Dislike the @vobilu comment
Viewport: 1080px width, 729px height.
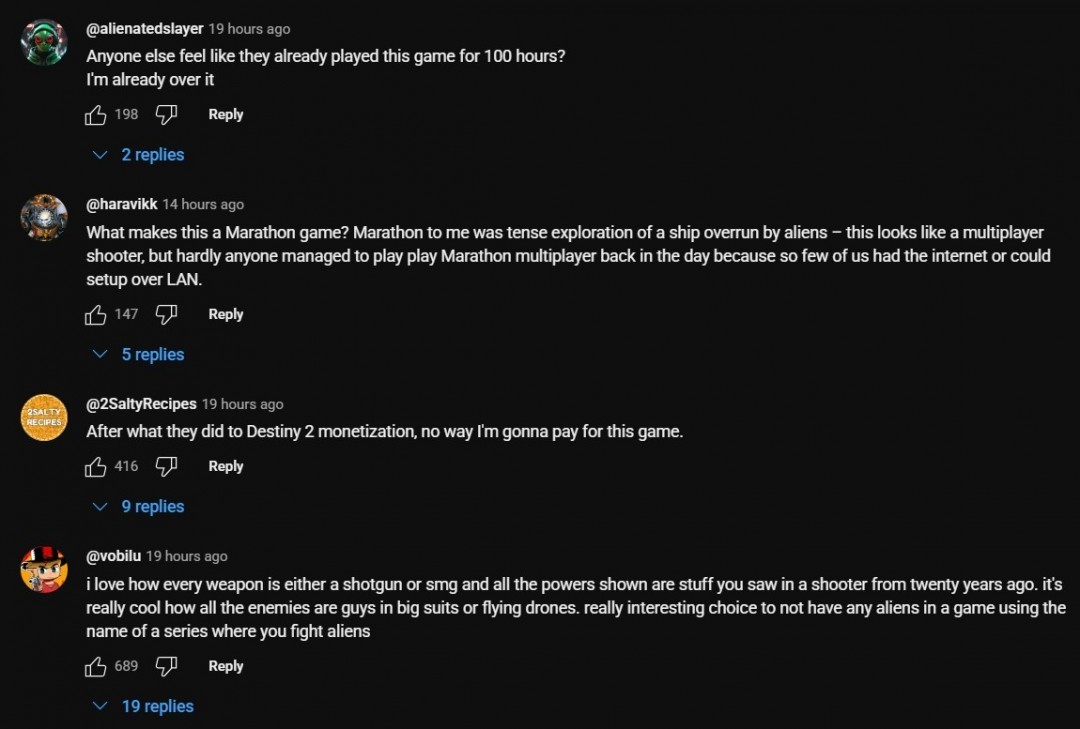[x=167, y=667]
